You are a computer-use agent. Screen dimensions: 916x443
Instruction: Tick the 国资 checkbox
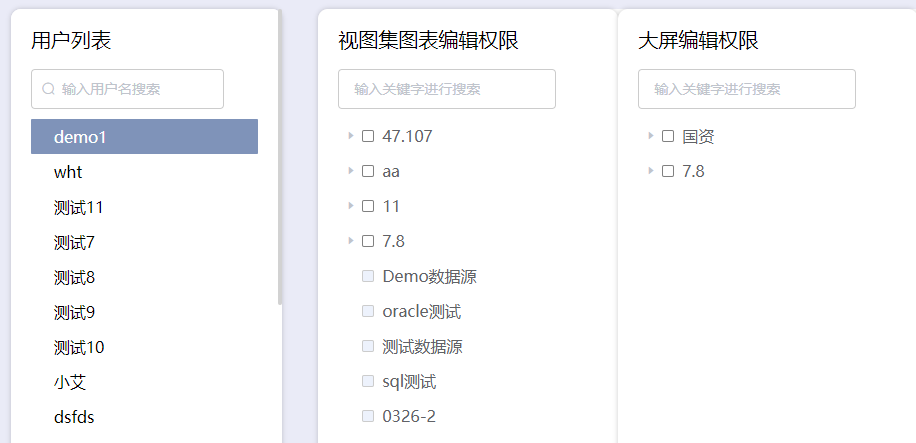tap(668, 136)
